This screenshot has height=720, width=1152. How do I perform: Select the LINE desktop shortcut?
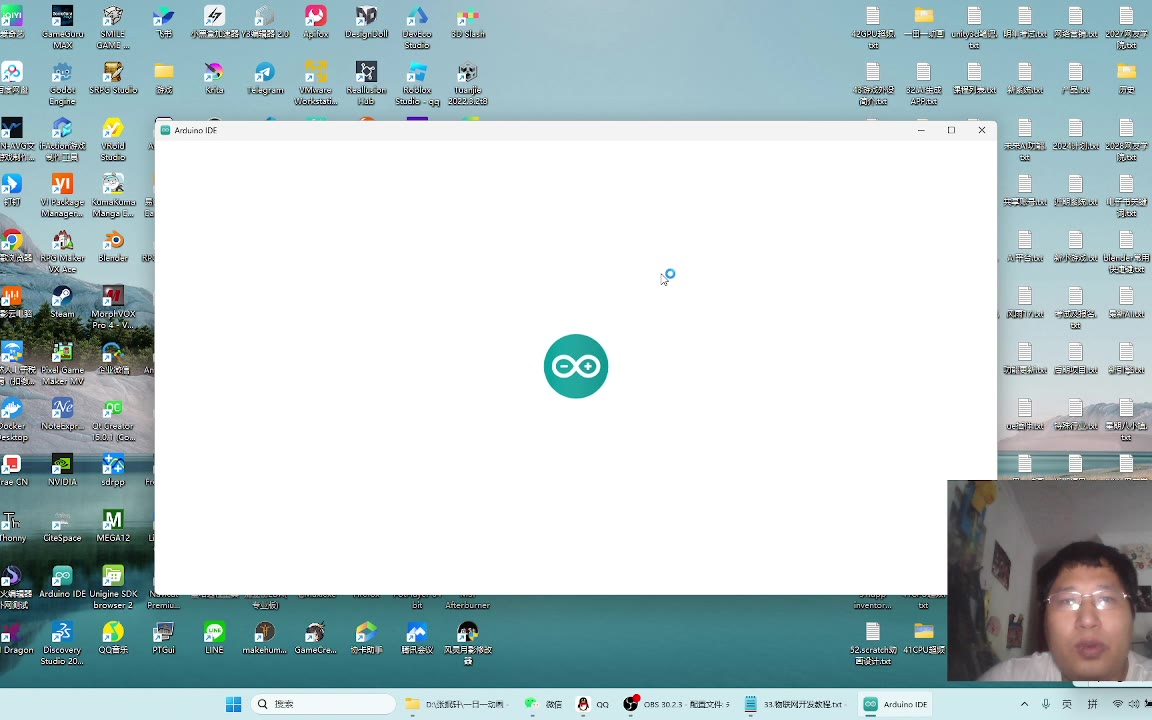pos(214,638)
